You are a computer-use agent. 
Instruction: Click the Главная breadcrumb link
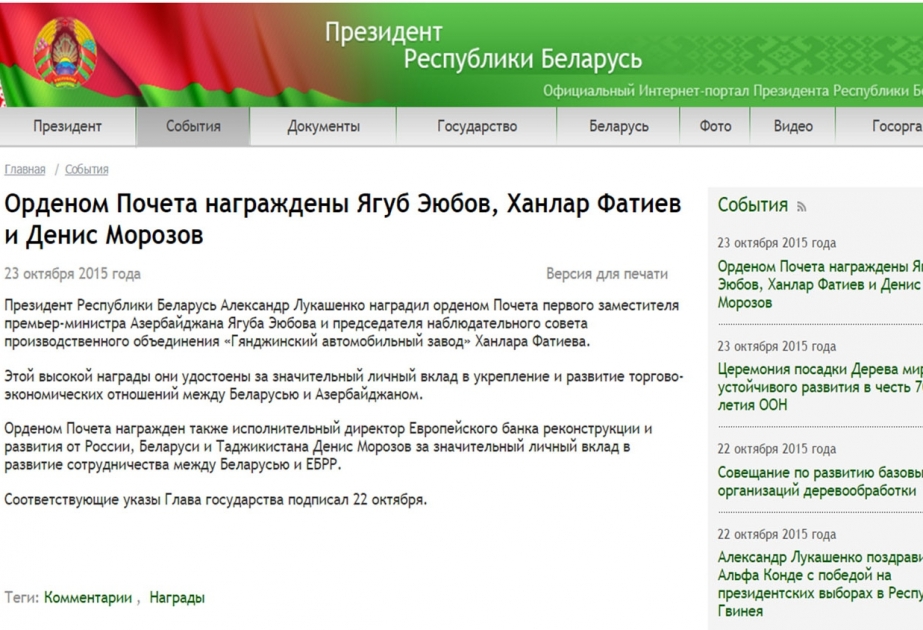pyautogui.click(x=25, y=170)
